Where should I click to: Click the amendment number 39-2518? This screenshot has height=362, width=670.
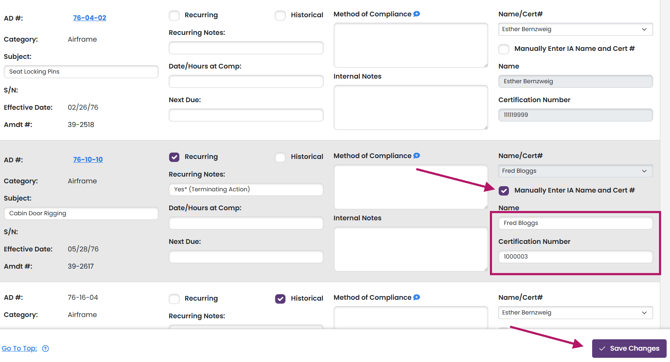pos(81,124)
